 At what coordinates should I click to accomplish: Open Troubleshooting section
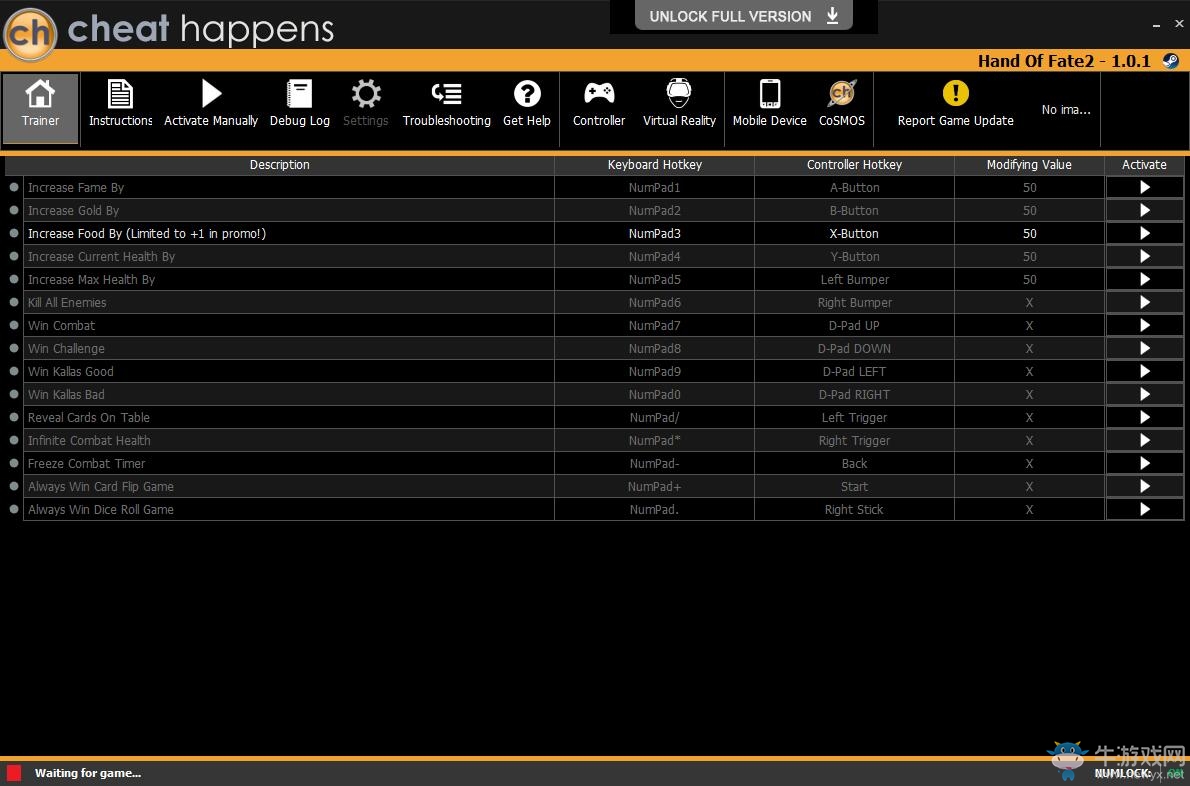point(446,104)
